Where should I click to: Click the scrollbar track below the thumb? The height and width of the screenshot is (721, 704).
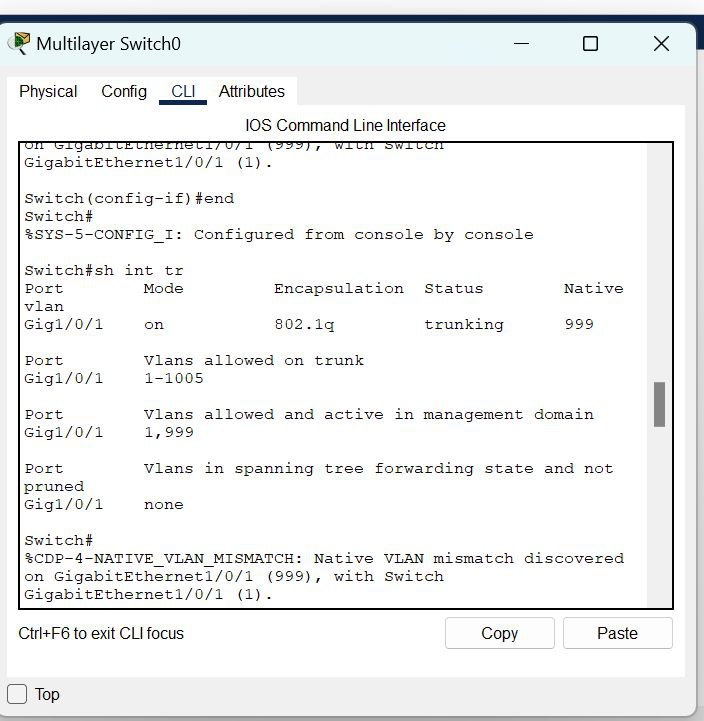point(659,520)
